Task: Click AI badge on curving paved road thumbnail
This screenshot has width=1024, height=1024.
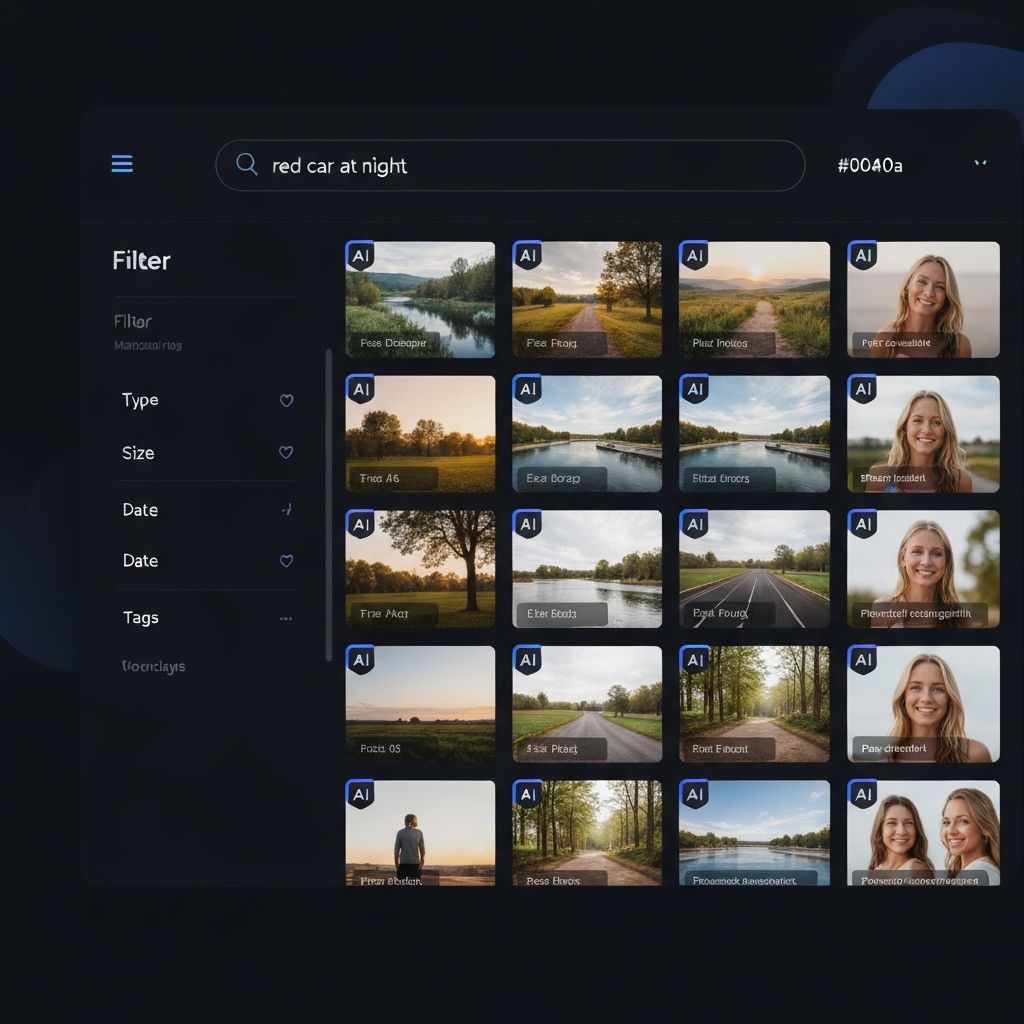Action: (527, 660)
